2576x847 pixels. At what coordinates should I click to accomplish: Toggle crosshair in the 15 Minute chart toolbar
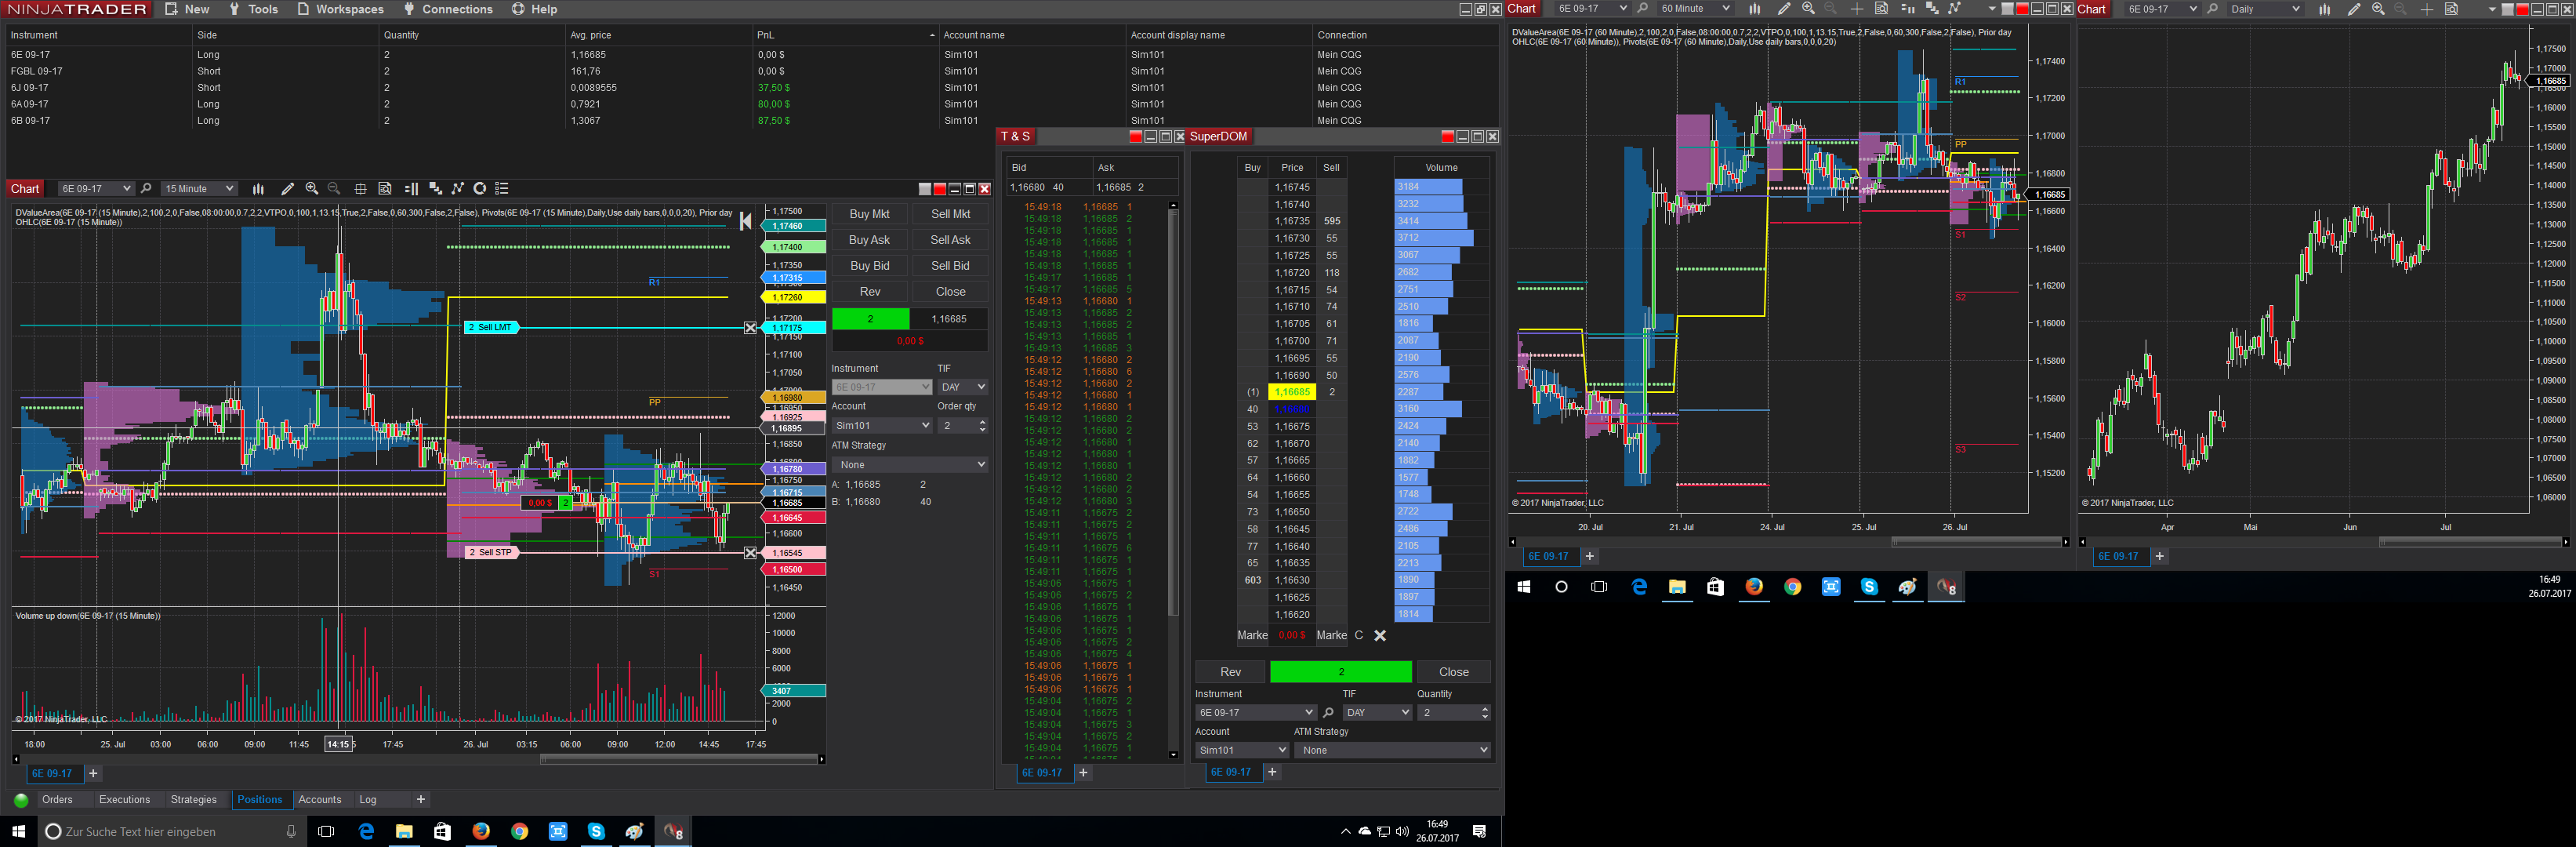[x=360, y=189]
